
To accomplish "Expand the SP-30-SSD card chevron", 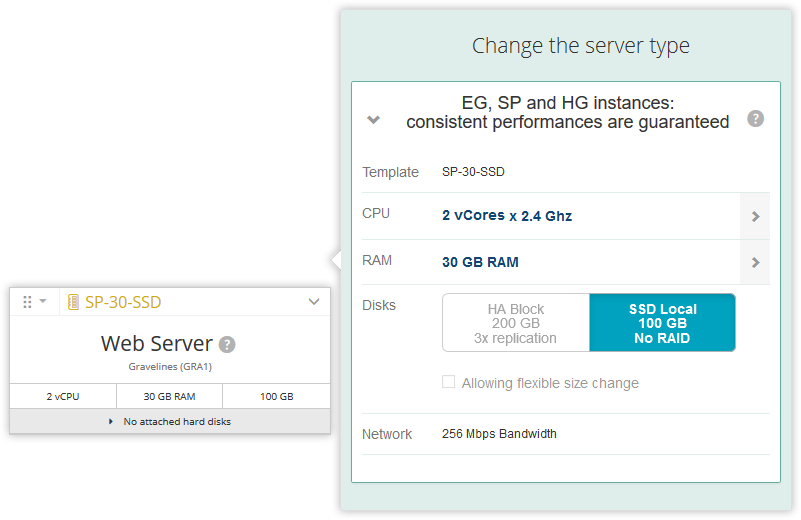I will click(314, 302).
